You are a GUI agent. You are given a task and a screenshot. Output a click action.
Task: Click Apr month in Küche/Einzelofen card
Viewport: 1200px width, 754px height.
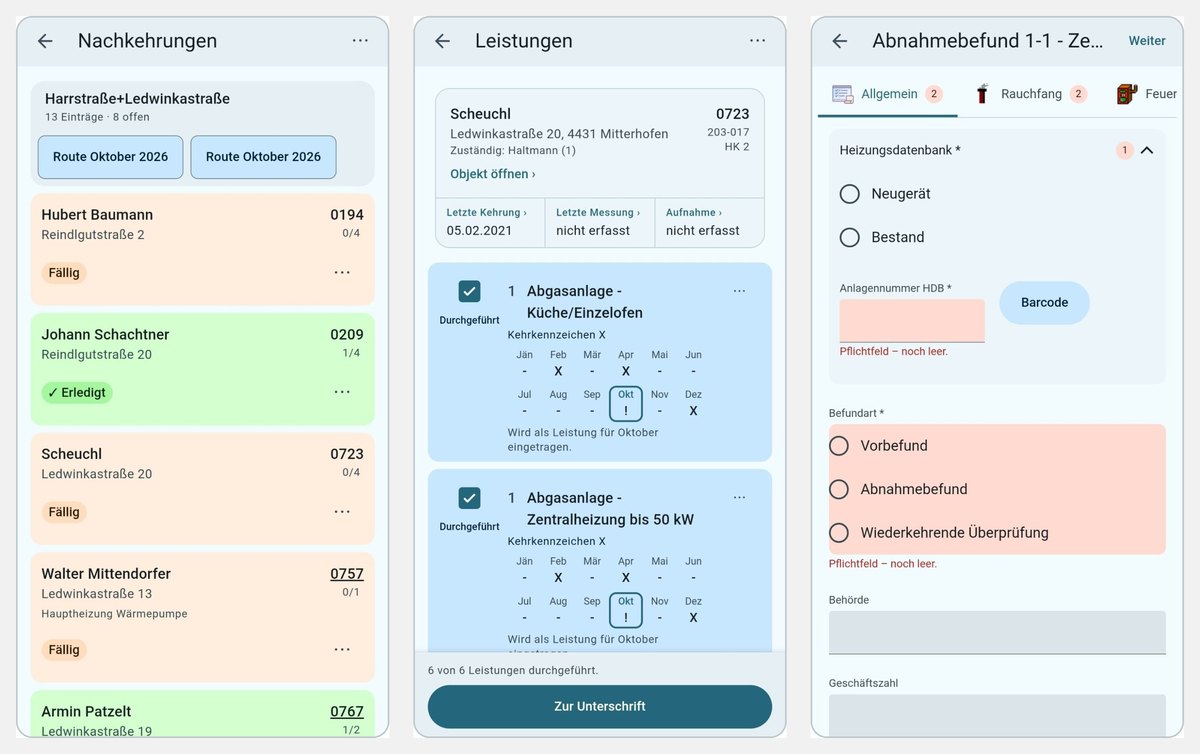(x=626, y=363)
